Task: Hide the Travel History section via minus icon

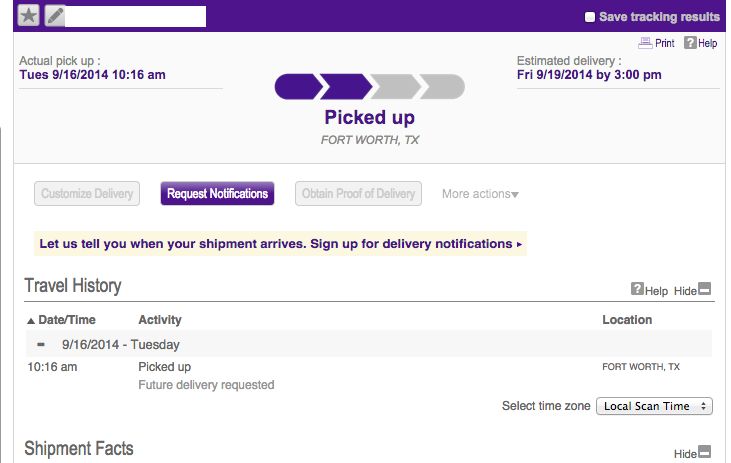Action: tap(704, 290)
